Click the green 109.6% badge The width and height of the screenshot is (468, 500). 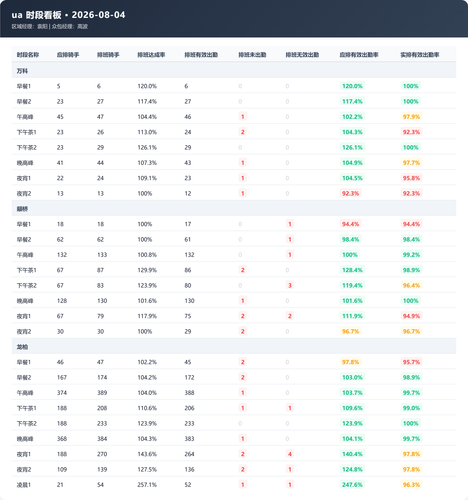(x=352, y=408)
